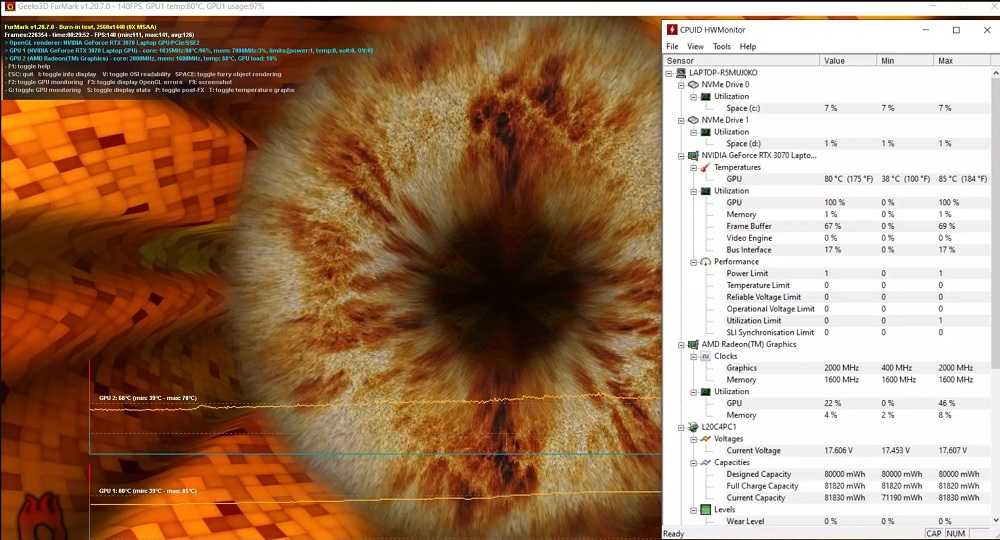Click the Capacities icon in battery section
The width and height of the screenshot is (1000, 540).
(x=705, y=463)
